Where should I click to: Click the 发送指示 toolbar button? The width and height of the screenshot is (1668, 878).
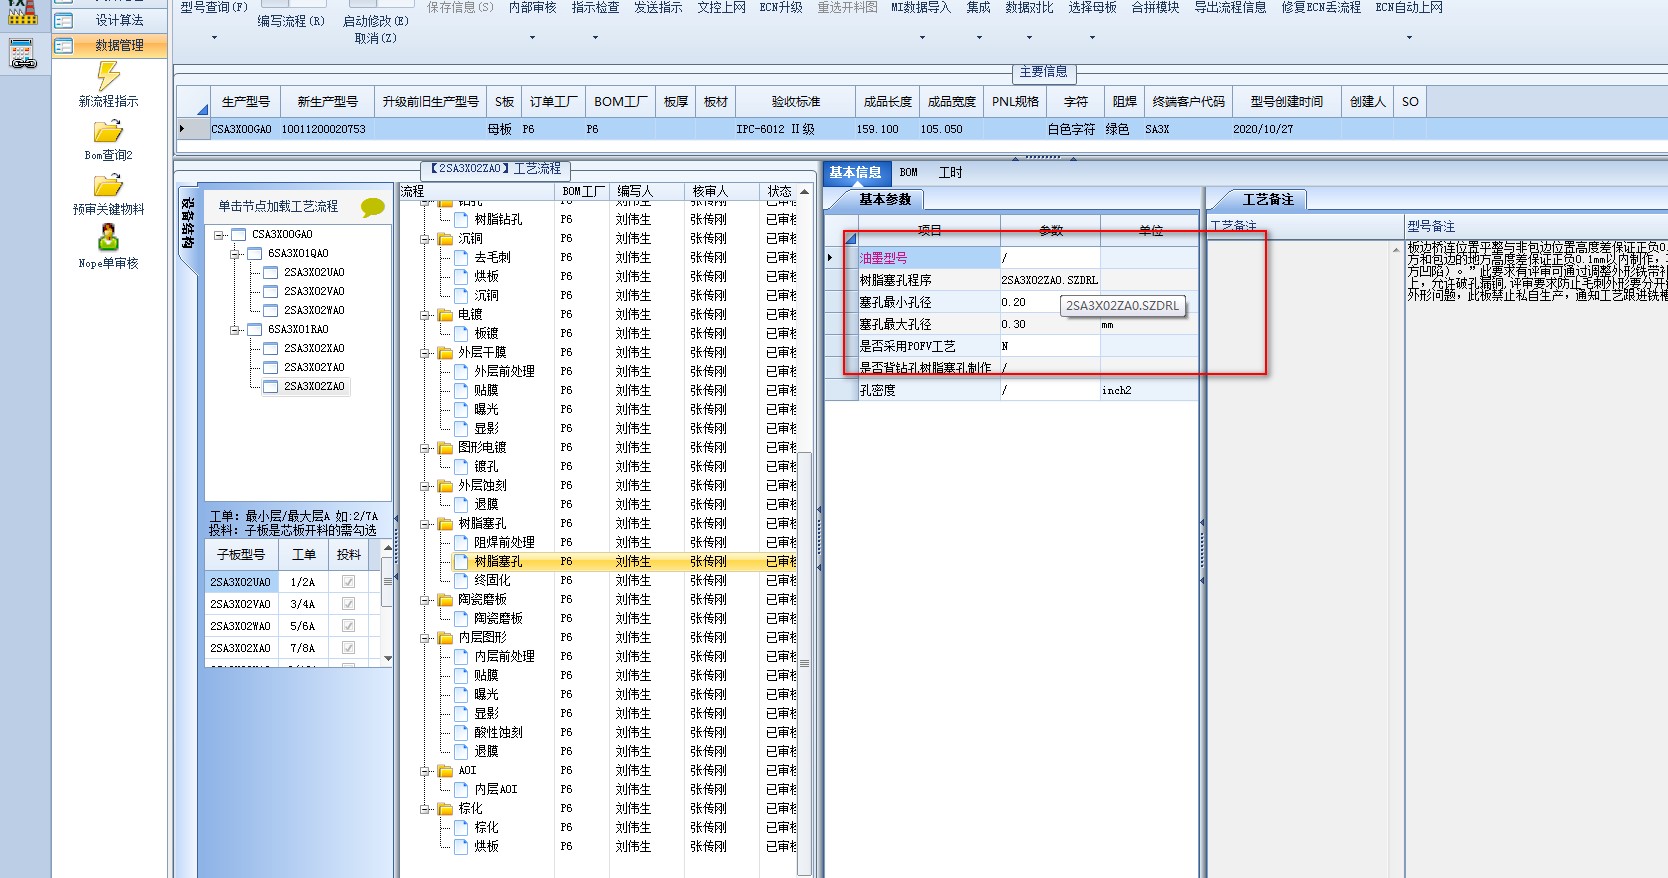pyautogui.click(x=658, y=8)
